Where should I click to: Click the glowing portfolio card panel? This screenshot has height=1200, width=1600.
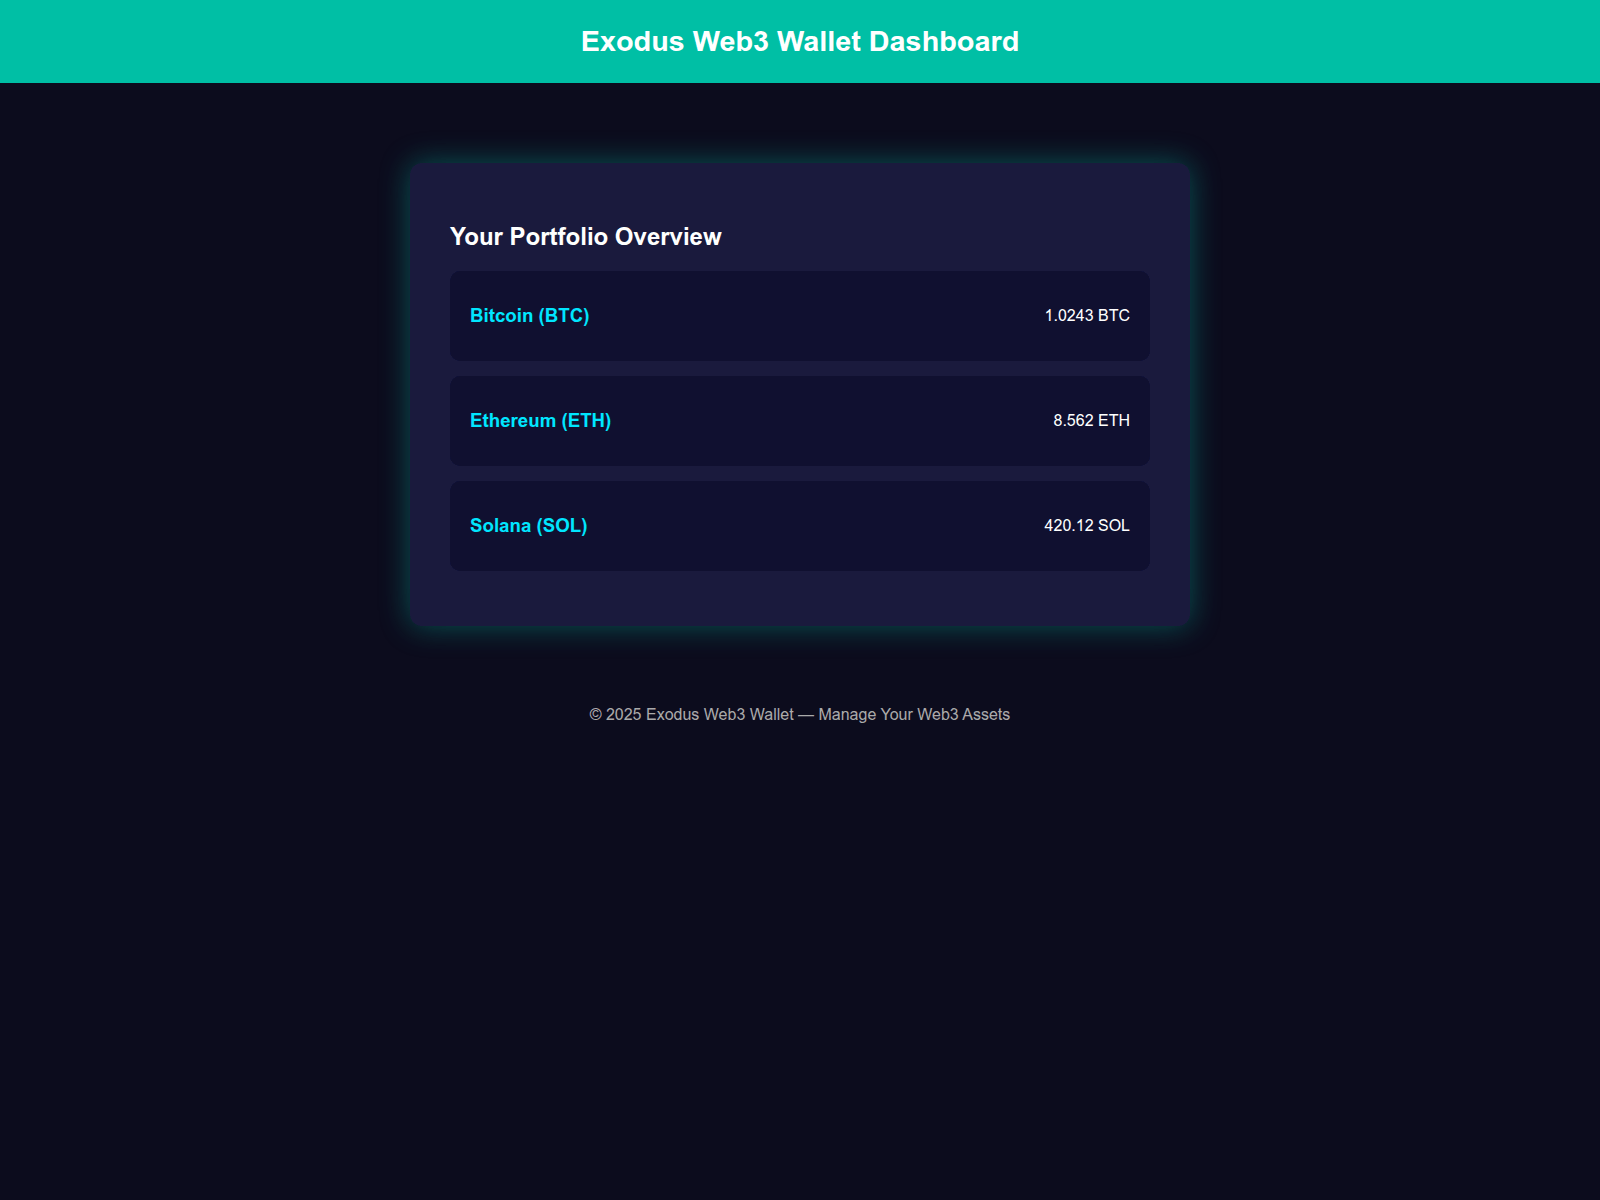click(x=800, y=600)
